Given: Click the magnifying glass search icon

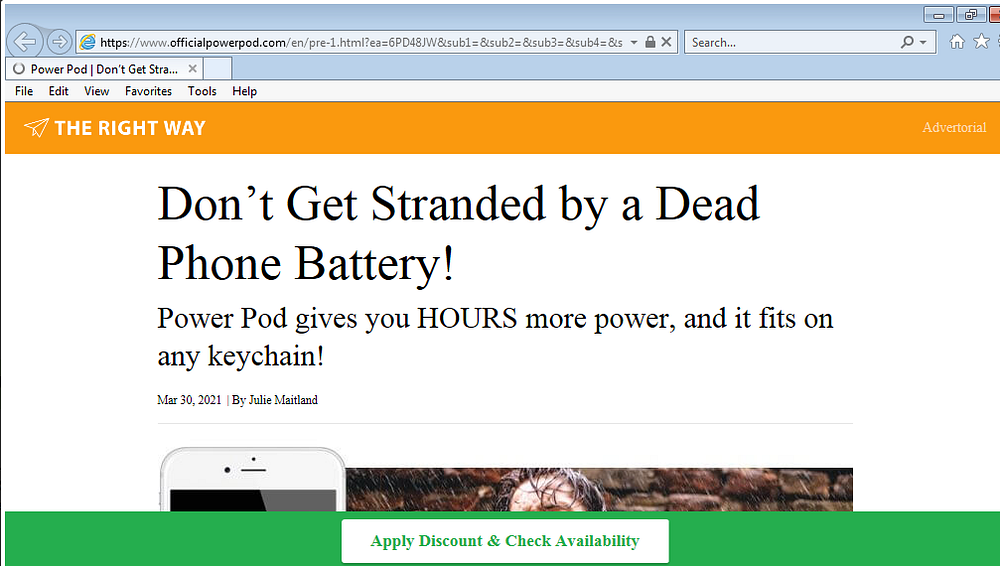Looking at the screenshot, I should [x=907, y=42].
